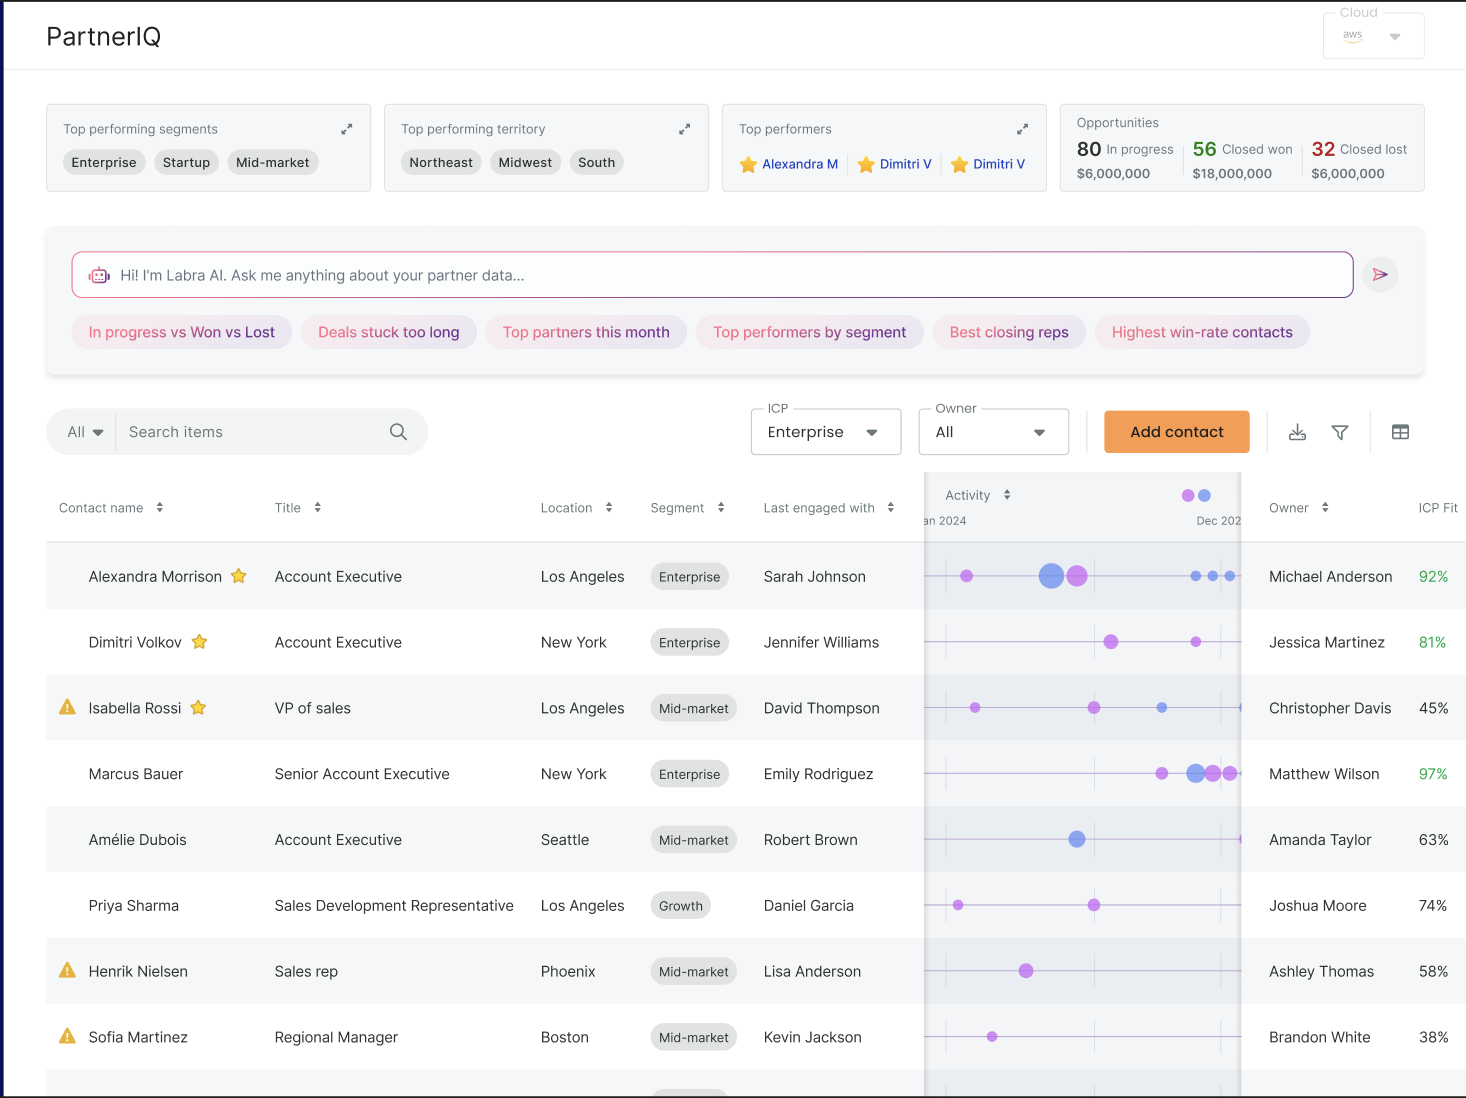The height and width of the screenshot is (1098, 1466).
Task: Open the ICP Enterprise dropdown
Action: (x=825, y=432)
